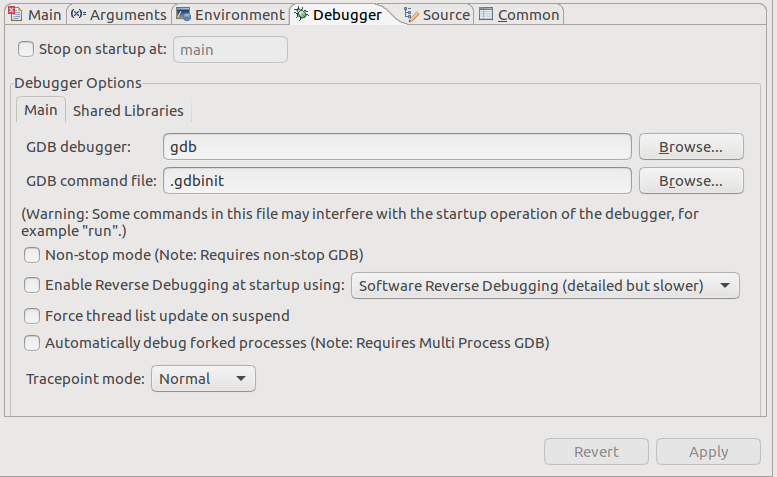Enable automatically debug forked processes
This screenshot has width=777, height=477.
pos(32,343)
